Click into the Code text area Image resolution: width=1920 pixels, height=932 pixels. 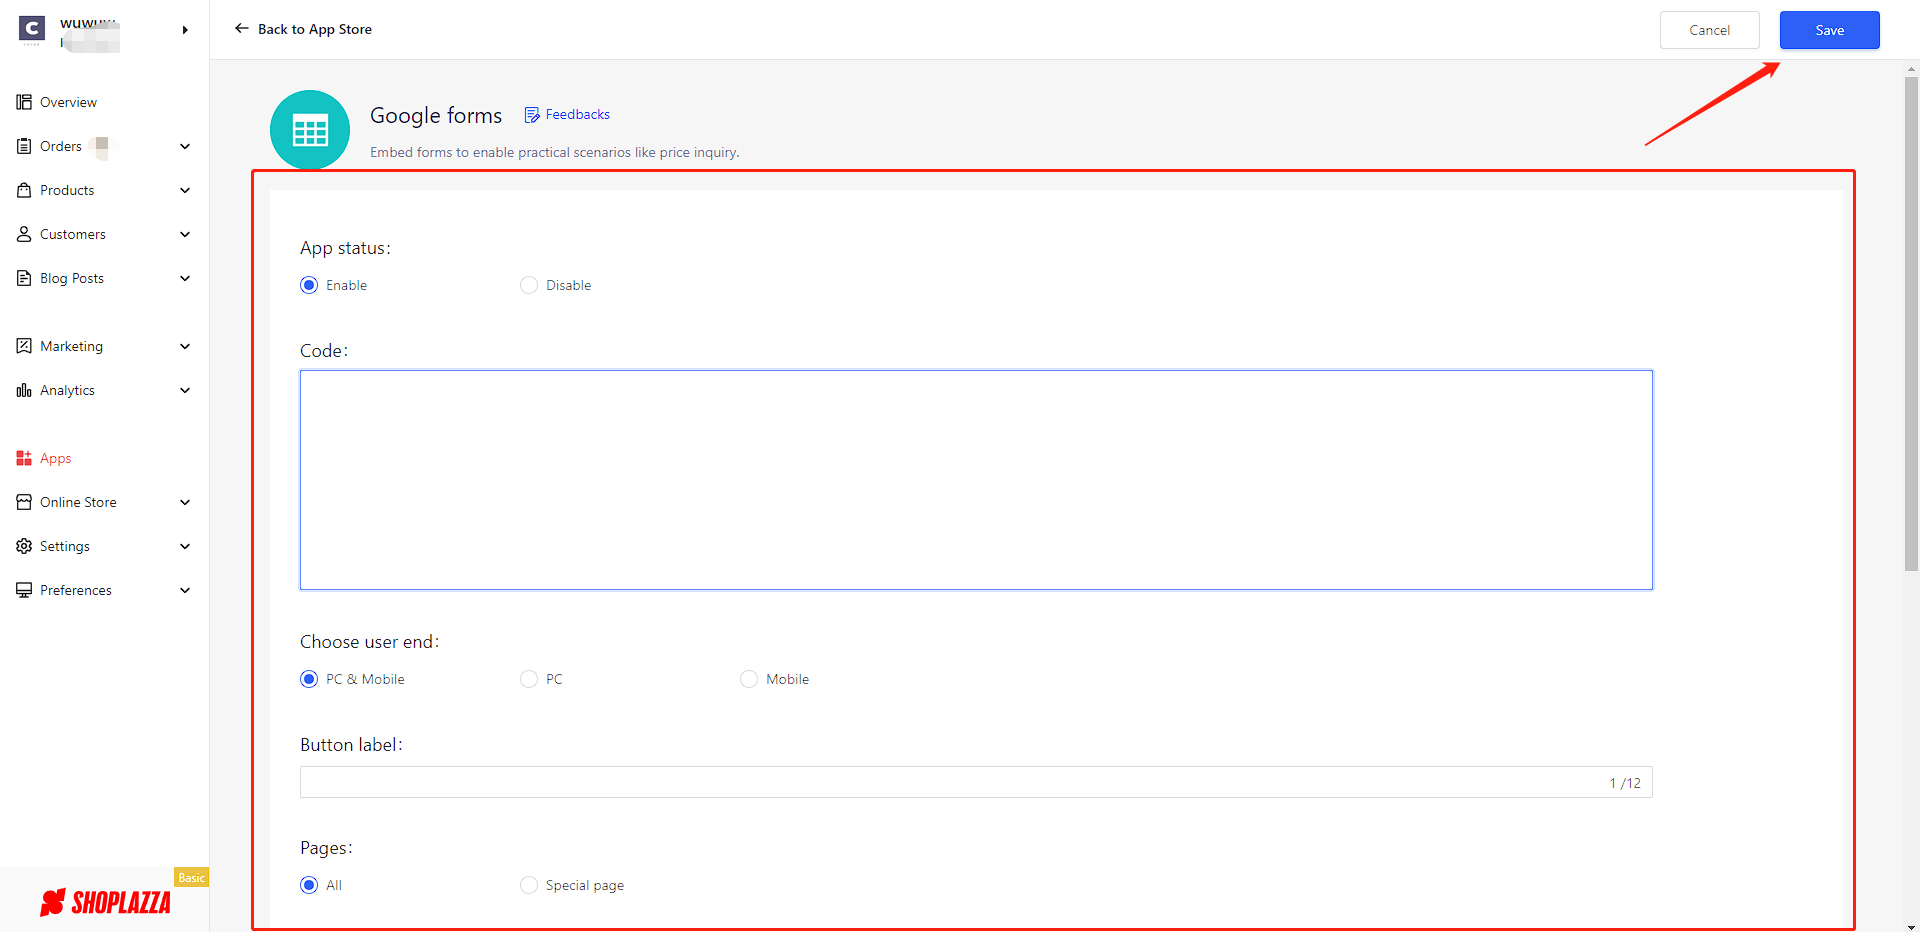pyautogui.click(x=976, y=480)
